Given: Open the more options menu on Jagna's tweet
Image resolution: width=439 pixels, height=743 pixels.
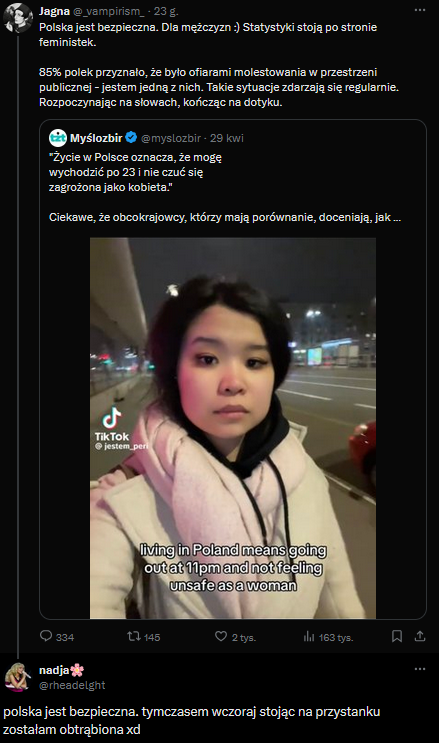Looking at the screenshot, I should click(420, 10).
